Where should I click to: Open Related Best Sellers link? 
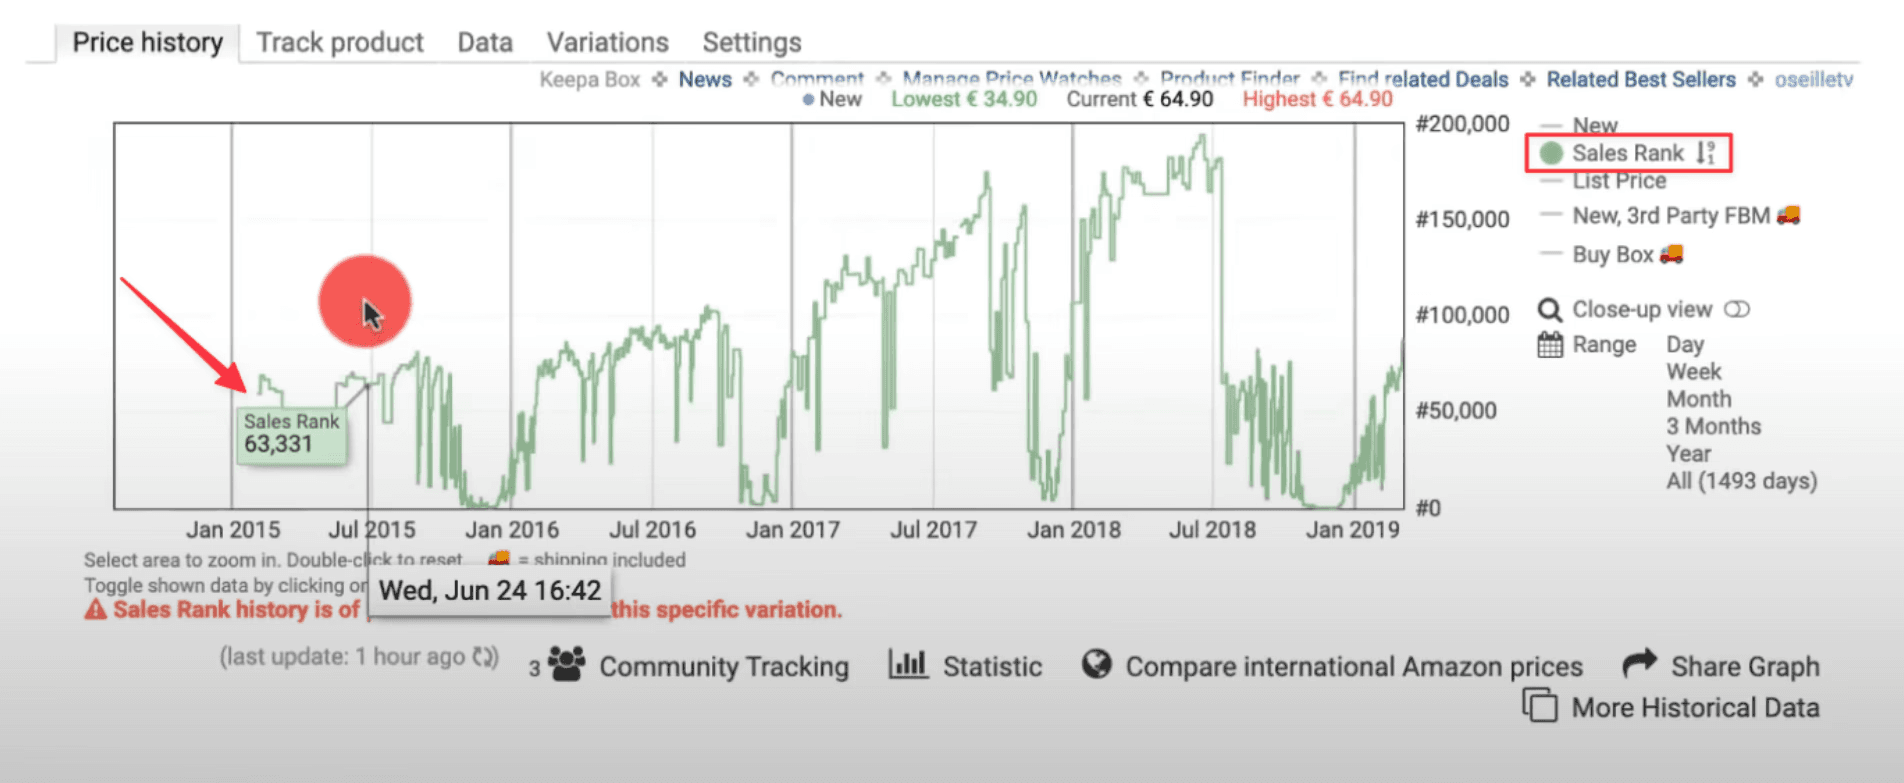pyautogui.click(x=1641, y=80)
